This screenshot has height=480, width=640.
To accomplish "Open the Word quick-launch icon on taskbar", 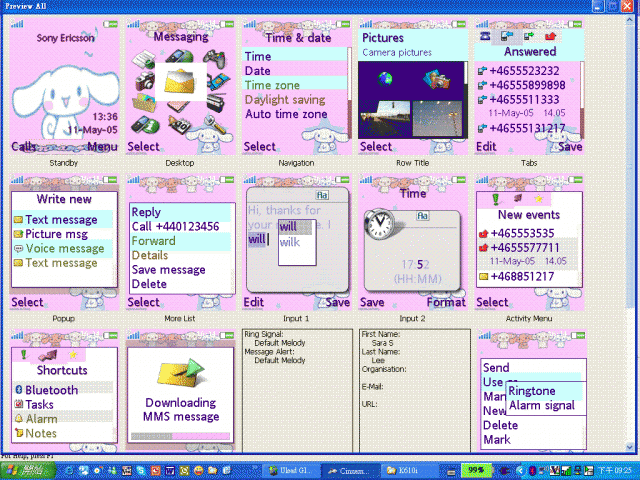I will [x=170, y=471].
